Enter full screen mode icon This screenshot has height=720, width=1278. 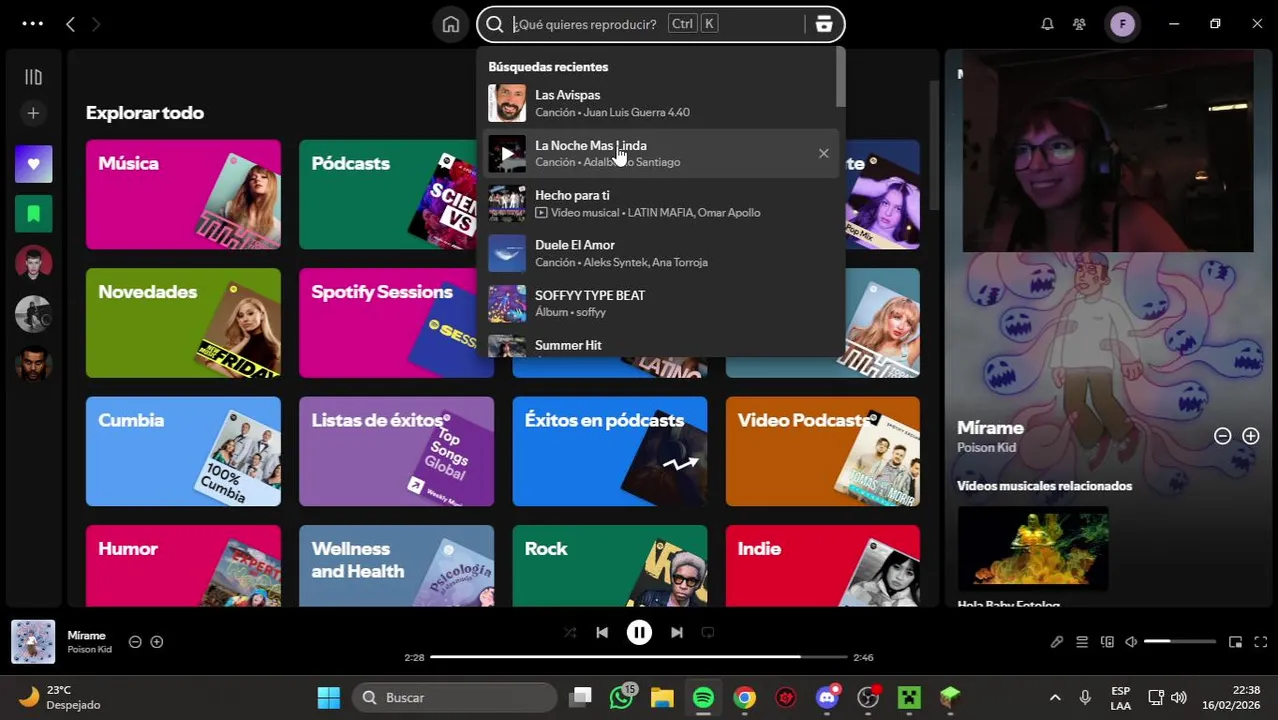coord(1260,642)
